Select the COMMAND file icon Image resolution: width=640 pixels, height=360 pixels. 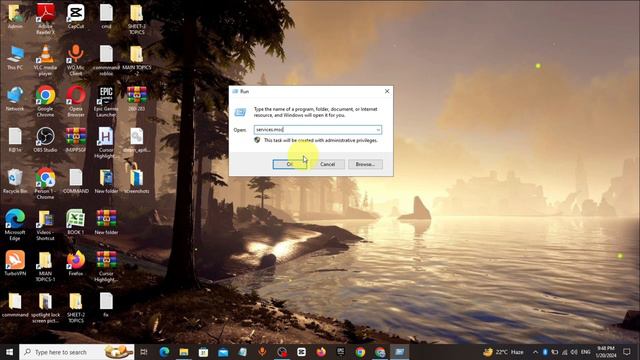pyautogui.click(x=76, y=181)
